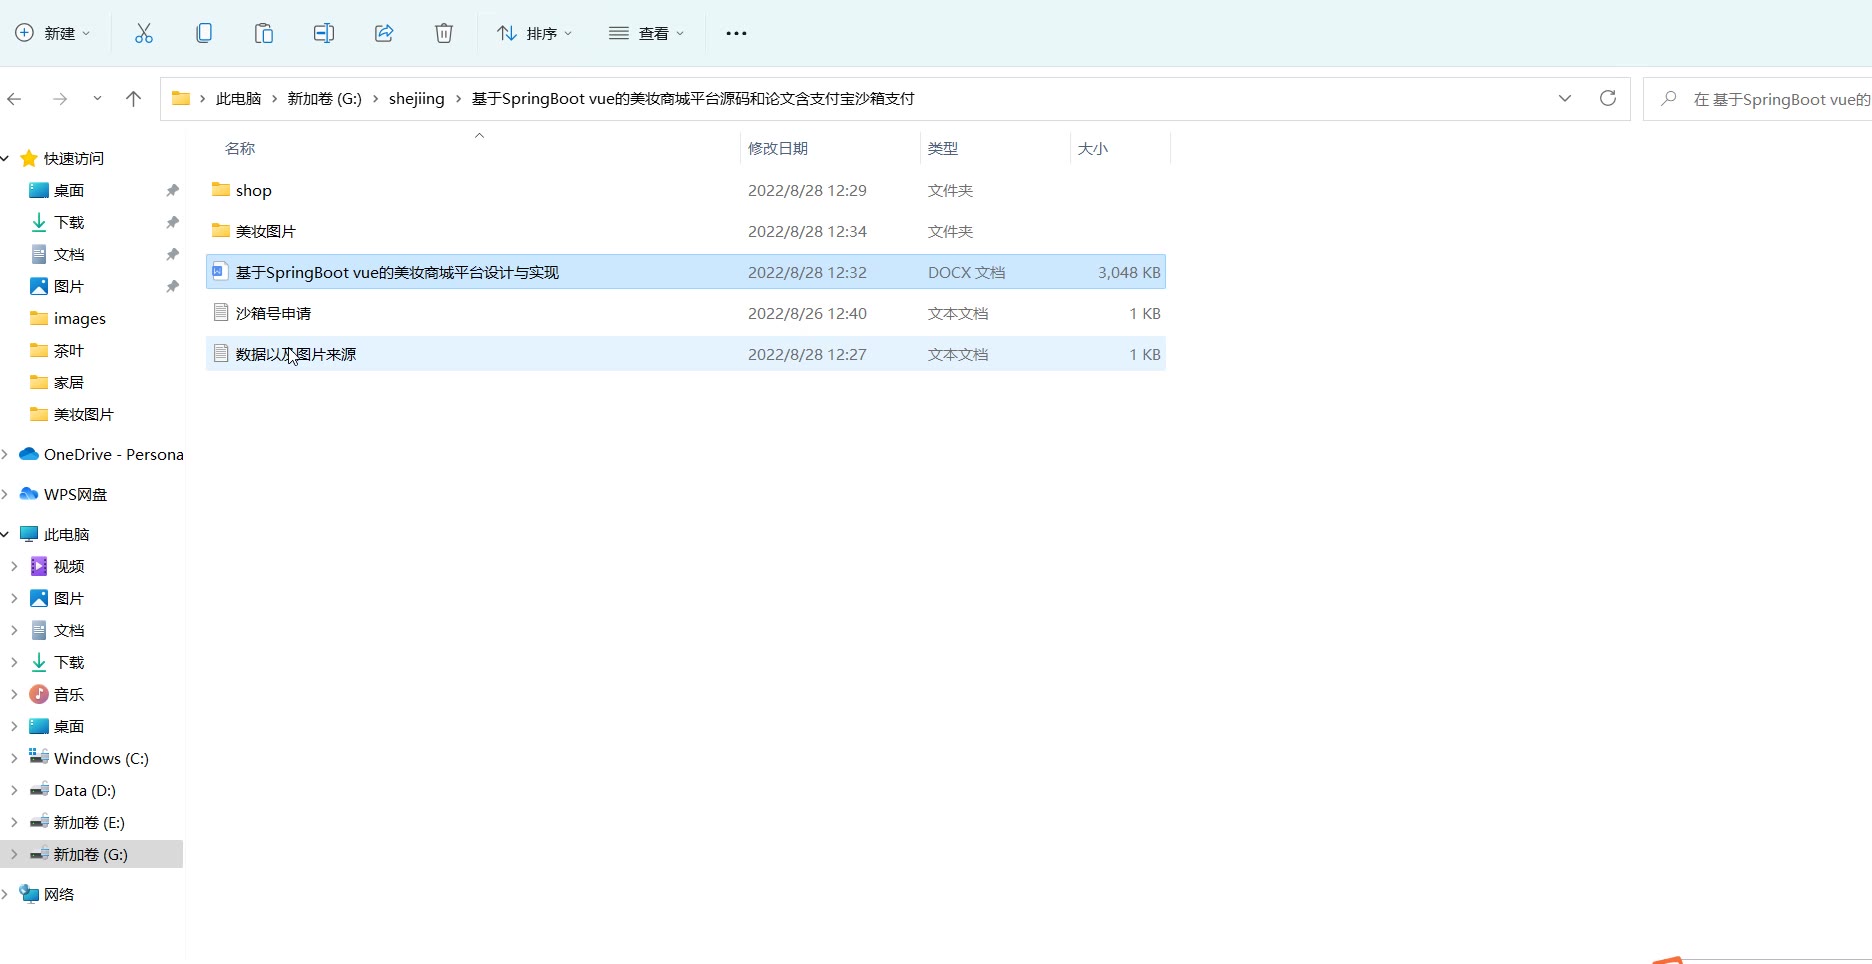Viewport: 1872px width, 964px height.
Task: Select the shop folder
Action: point(253,190)
